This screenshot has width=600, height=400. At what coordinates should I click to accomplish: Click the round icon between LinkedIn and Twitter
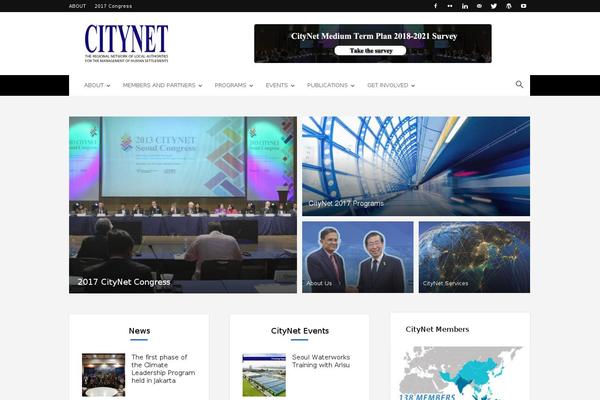479,6
